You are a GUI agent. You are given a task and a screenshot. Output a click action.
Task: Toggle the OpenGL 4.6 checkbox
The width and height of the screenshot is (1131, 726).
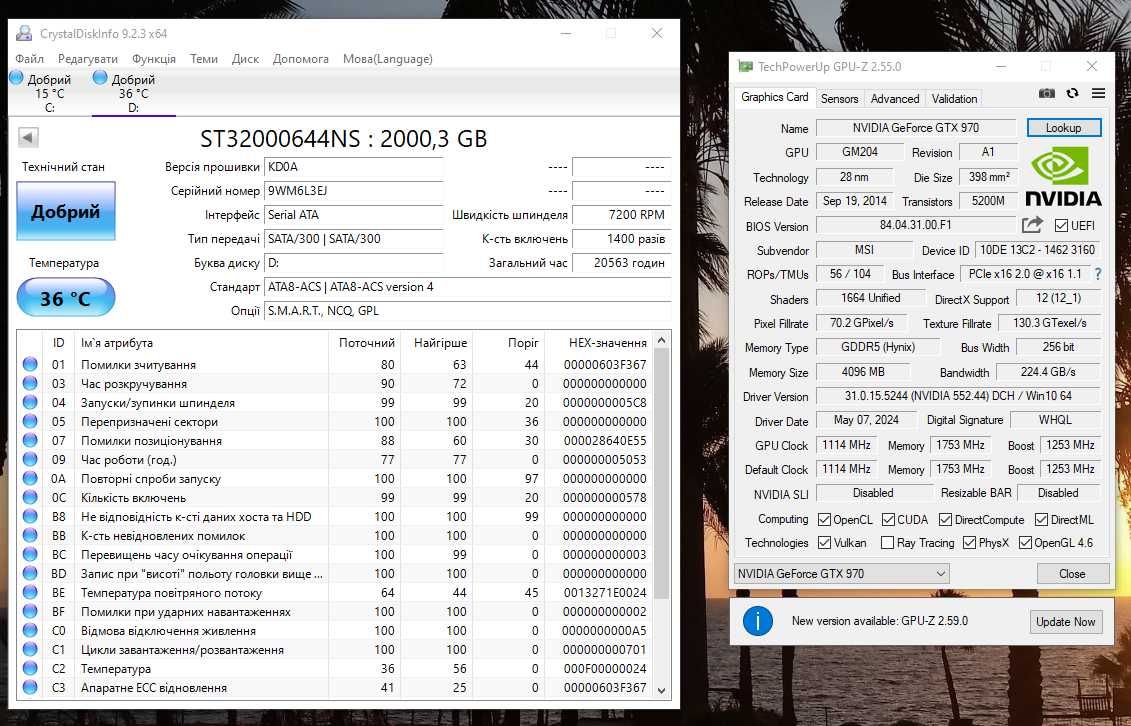(1025, 543)
